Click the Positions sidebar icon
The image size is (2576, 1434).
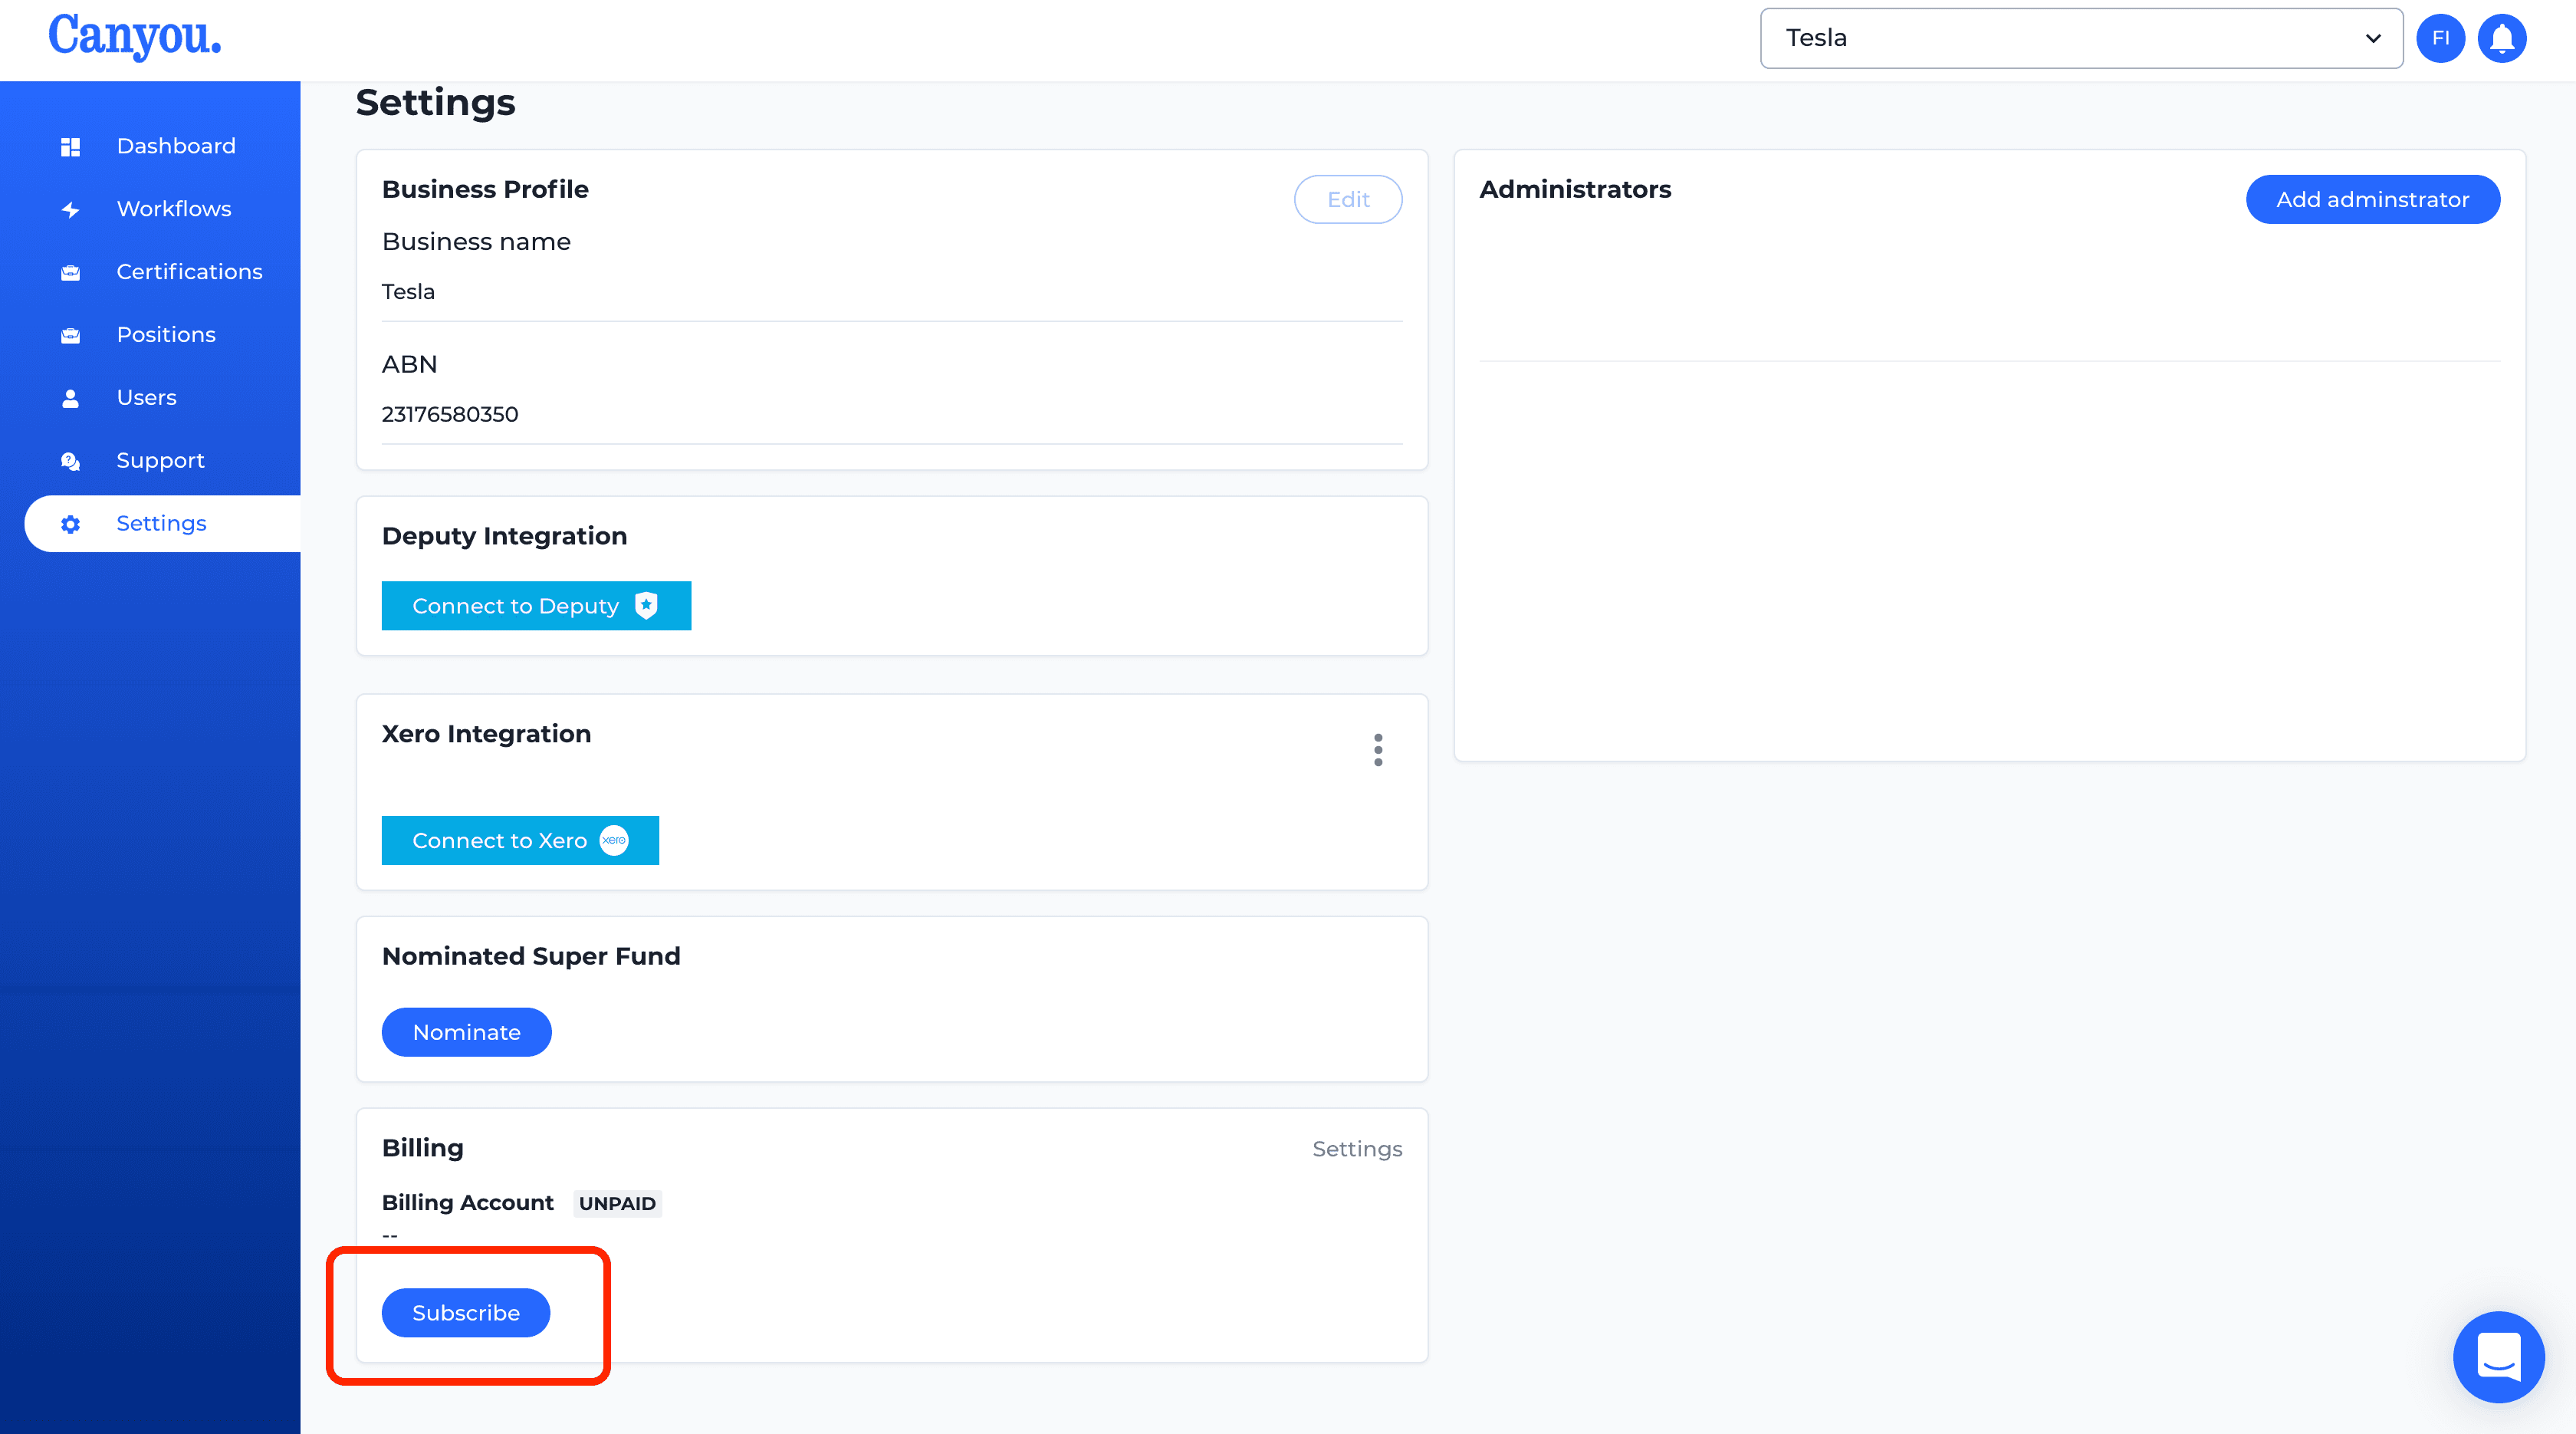pos(70,336)
